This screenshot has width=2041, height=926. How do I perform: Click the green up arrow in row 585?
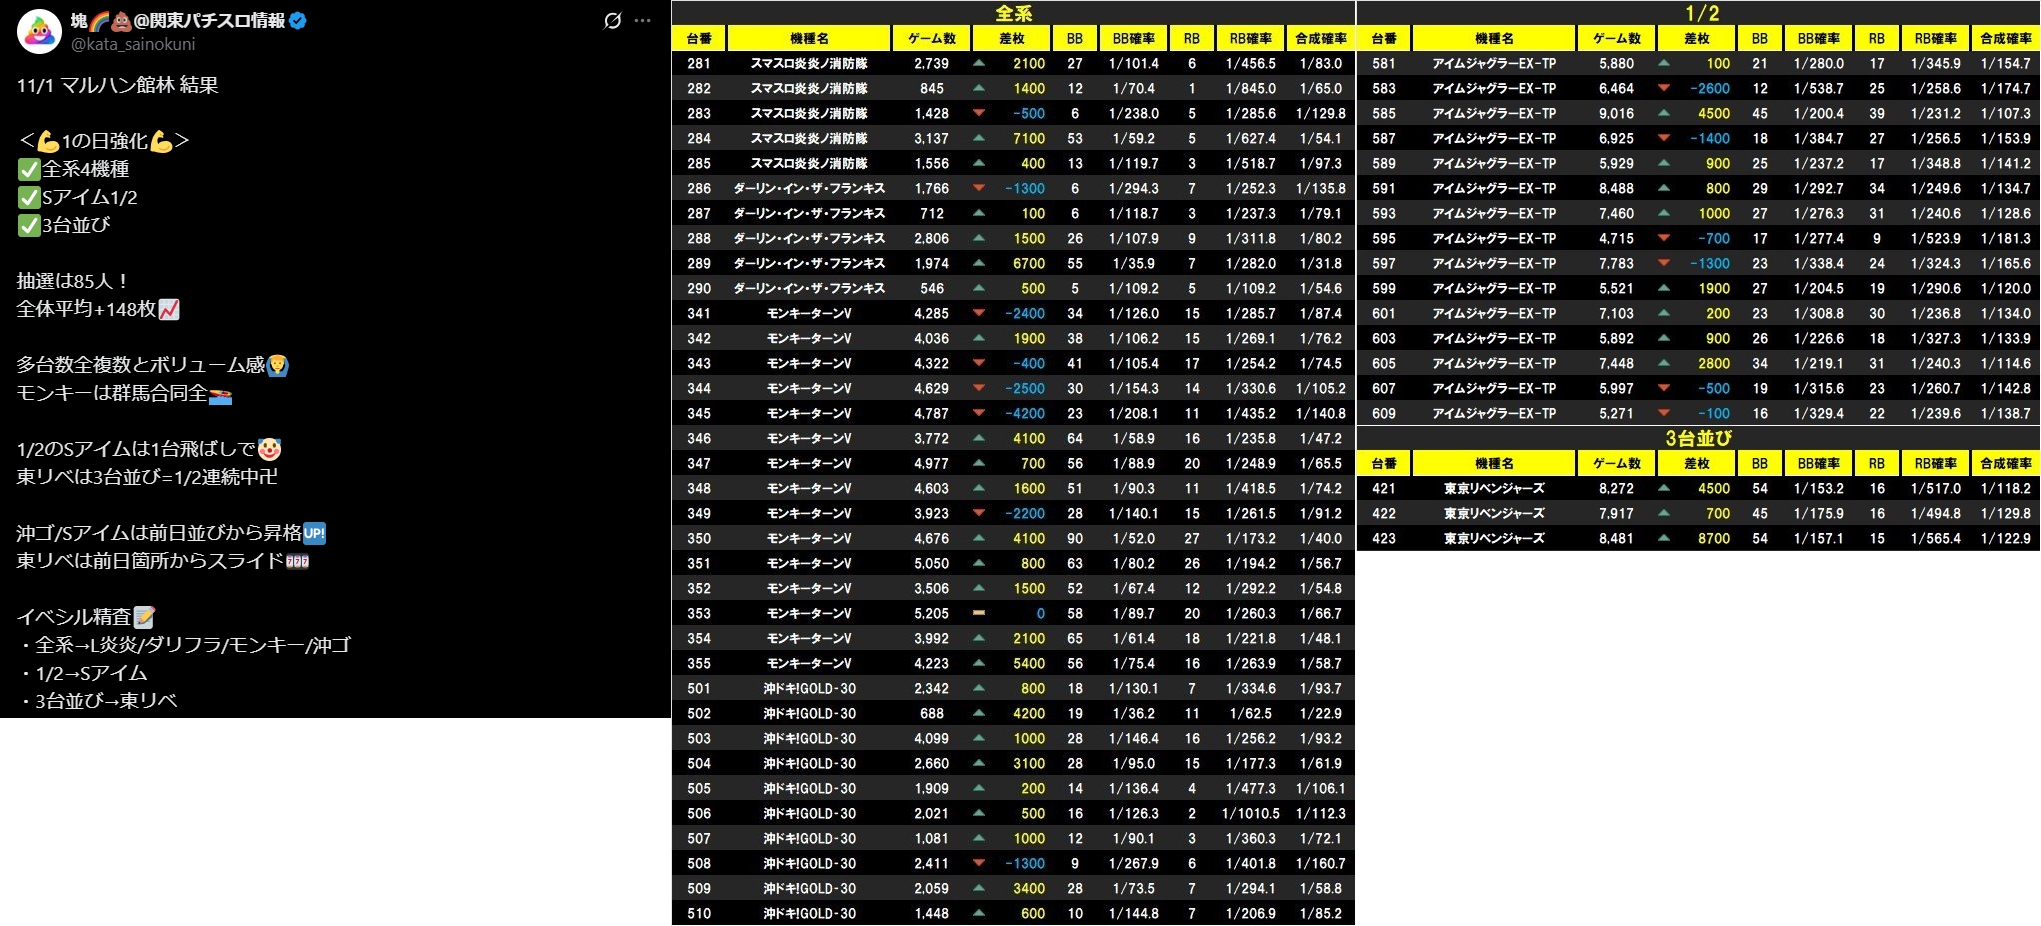1664,113
